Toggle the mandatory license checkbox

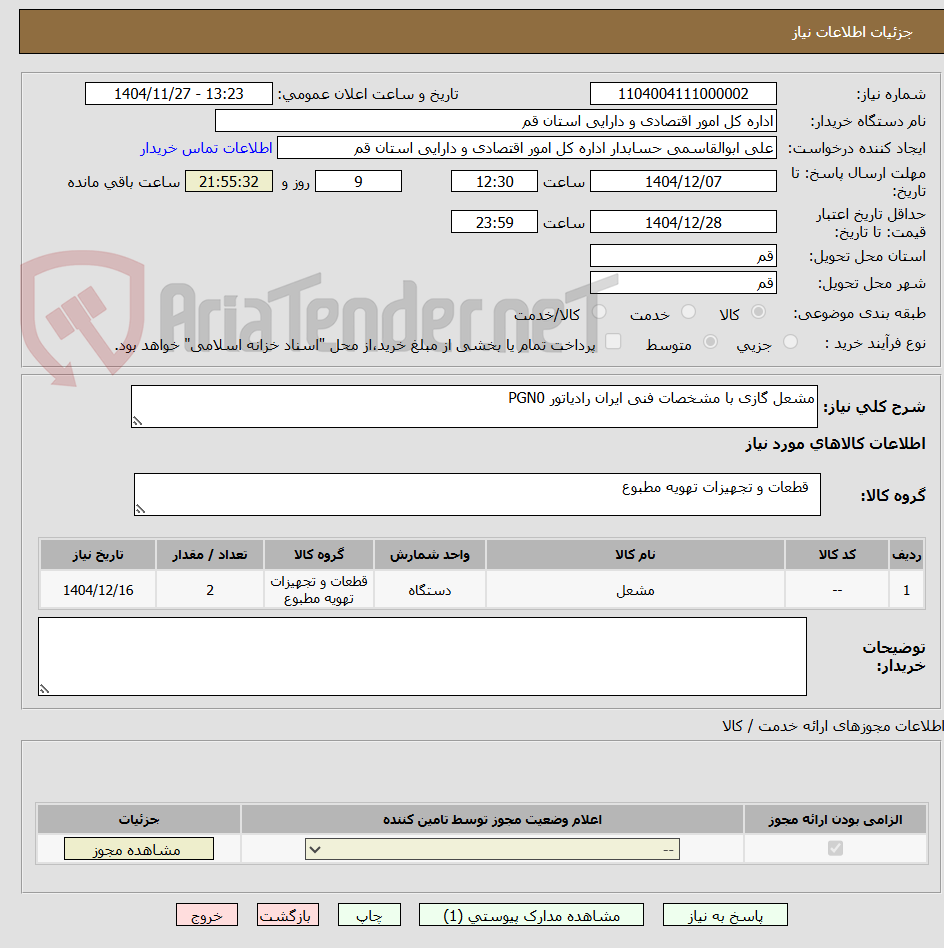[x=835, y=848]
